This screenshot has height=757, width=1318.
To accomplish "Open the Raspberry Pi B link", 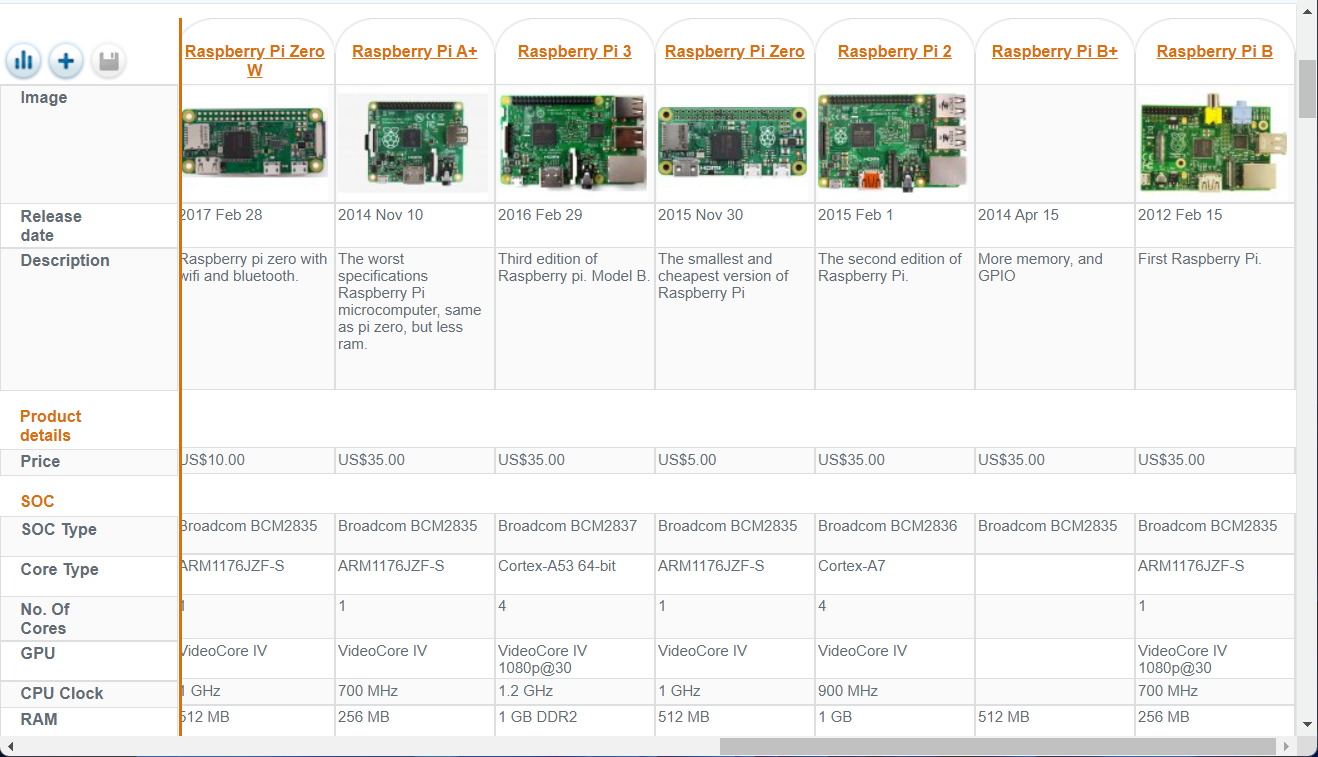I will (x=1214, y=51).
